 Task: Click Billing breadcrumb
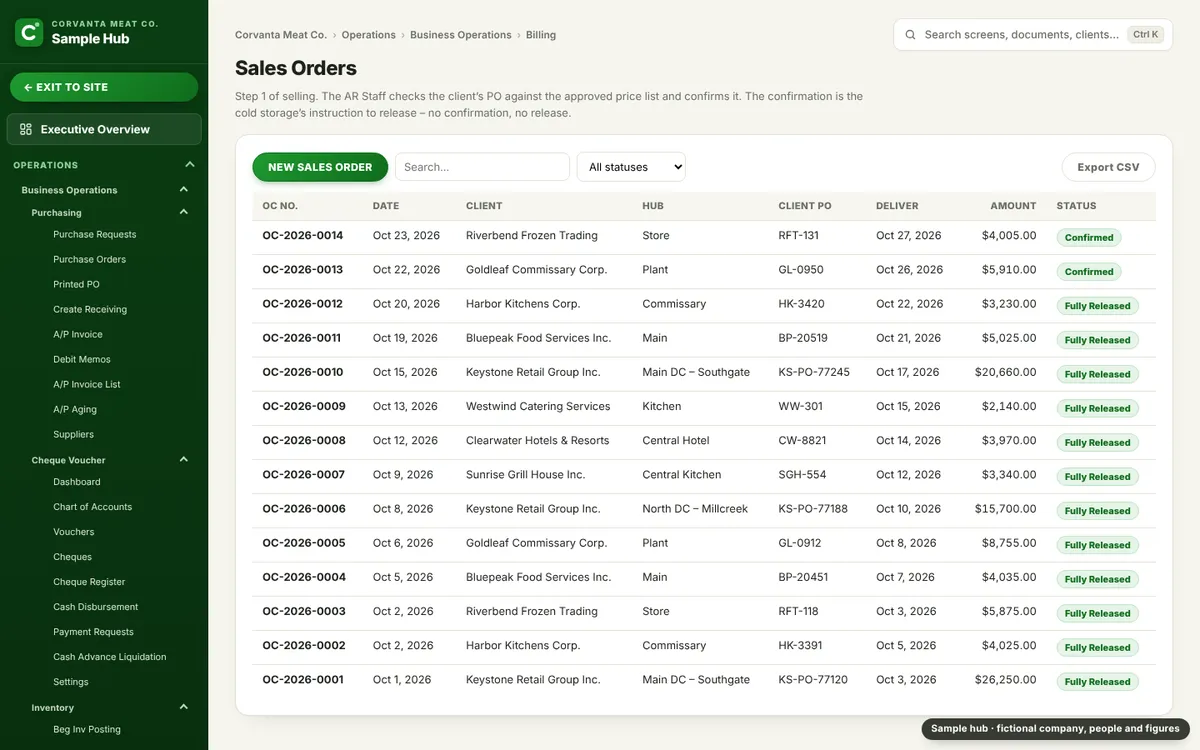tap(541, 34)
